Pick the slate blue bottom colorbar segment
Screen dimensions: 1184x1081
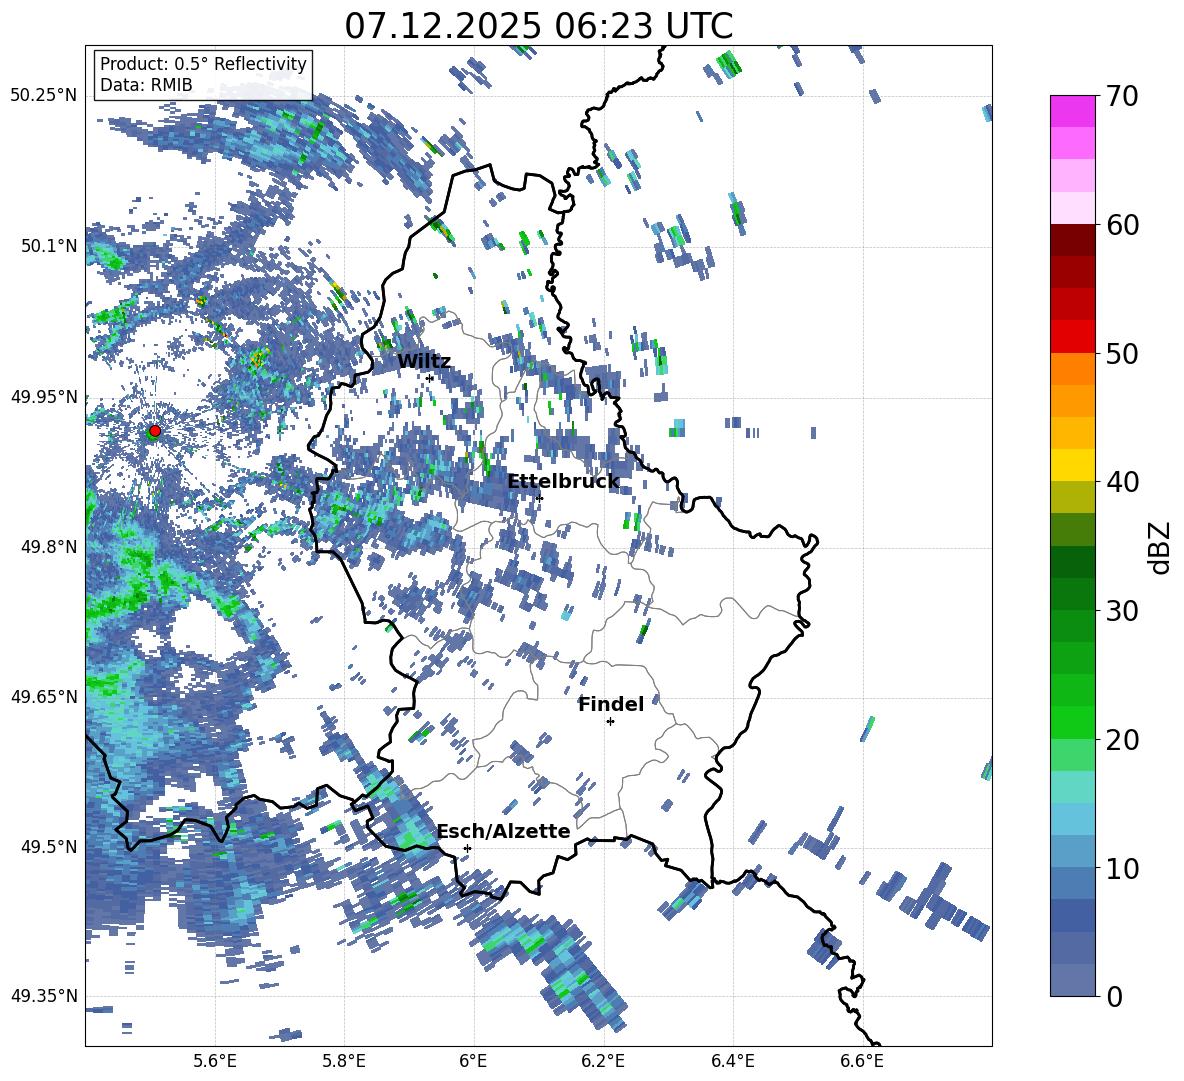click(x=1072, y=980)
